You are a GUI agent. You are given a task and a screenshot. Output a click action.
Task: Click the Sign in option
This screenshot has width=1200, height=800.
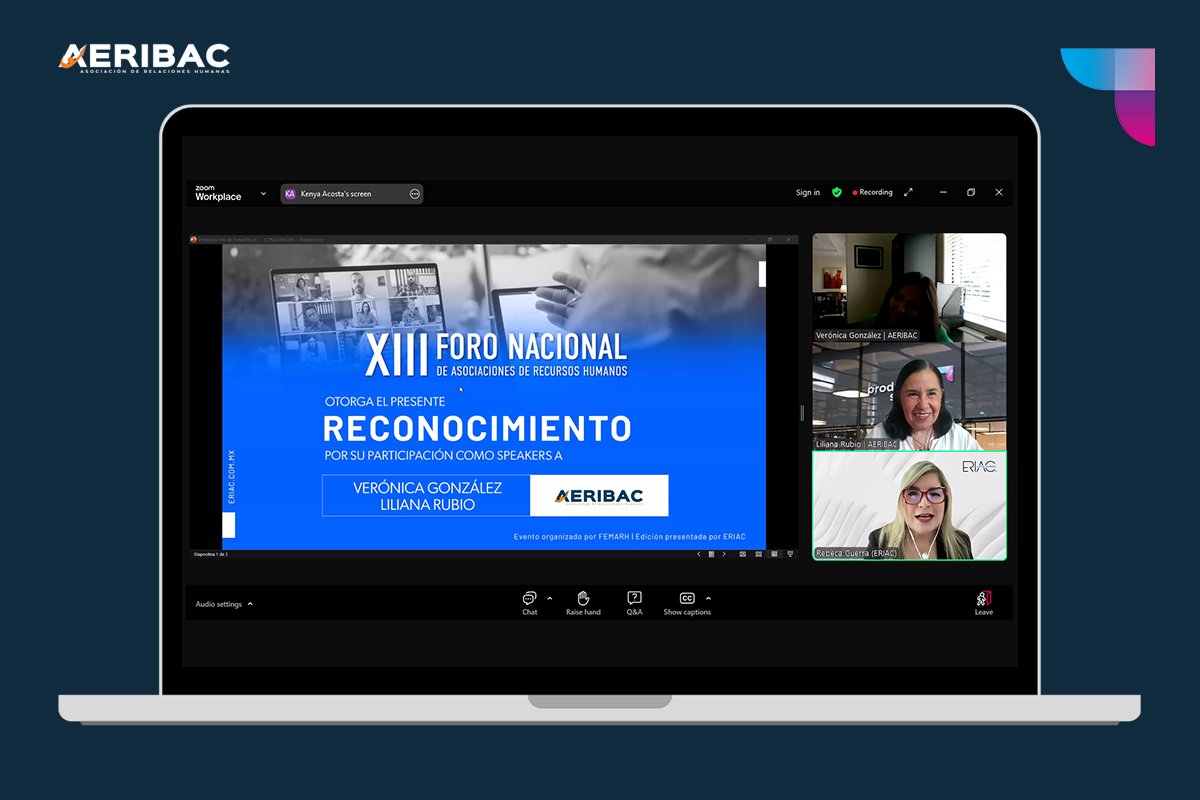(x=807, y=192)
